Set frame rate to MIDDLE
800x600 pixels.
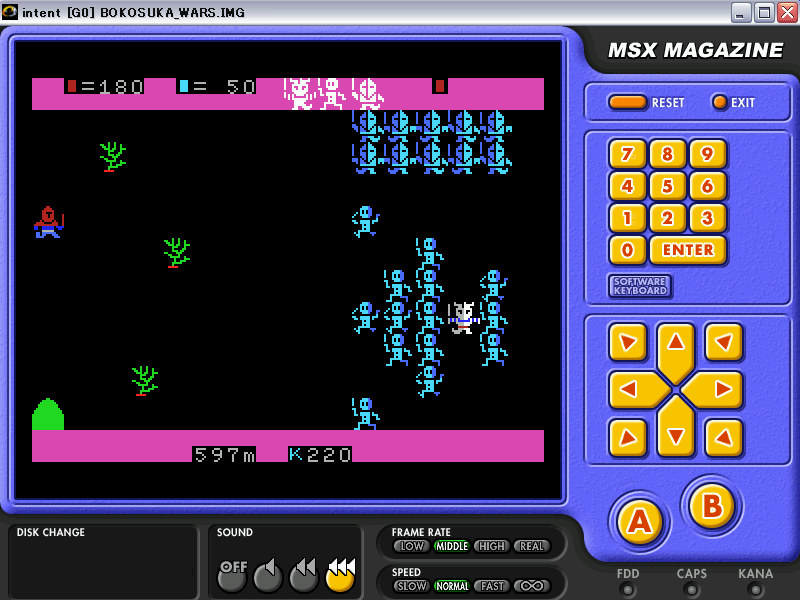(x=452, y=546)
